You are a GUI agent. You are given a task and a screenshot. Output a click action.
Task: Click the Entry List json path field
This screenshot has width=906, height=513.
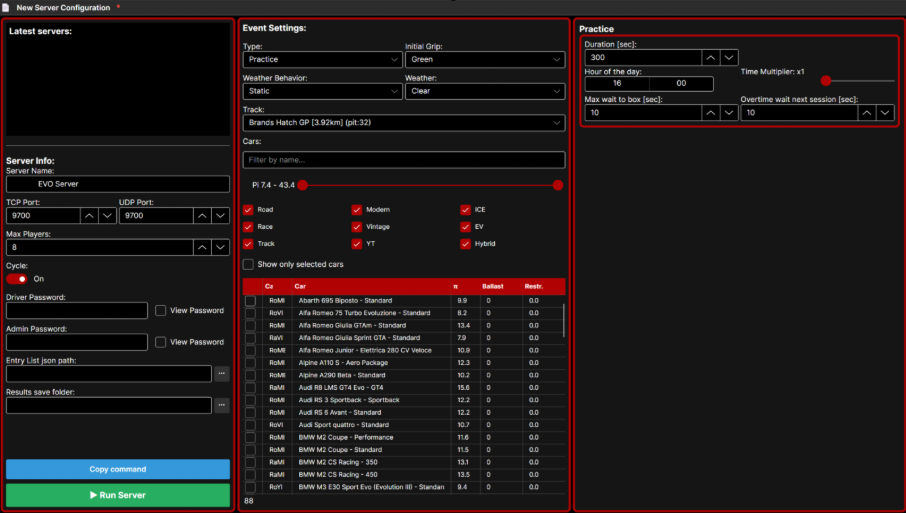point(109,374)
